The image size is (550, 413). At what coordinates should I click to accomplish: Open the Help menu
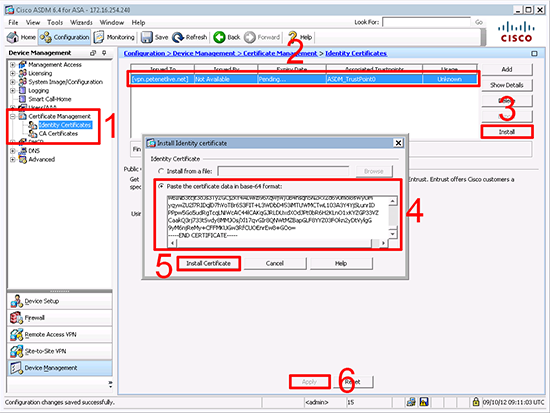(x=138, y=22)
